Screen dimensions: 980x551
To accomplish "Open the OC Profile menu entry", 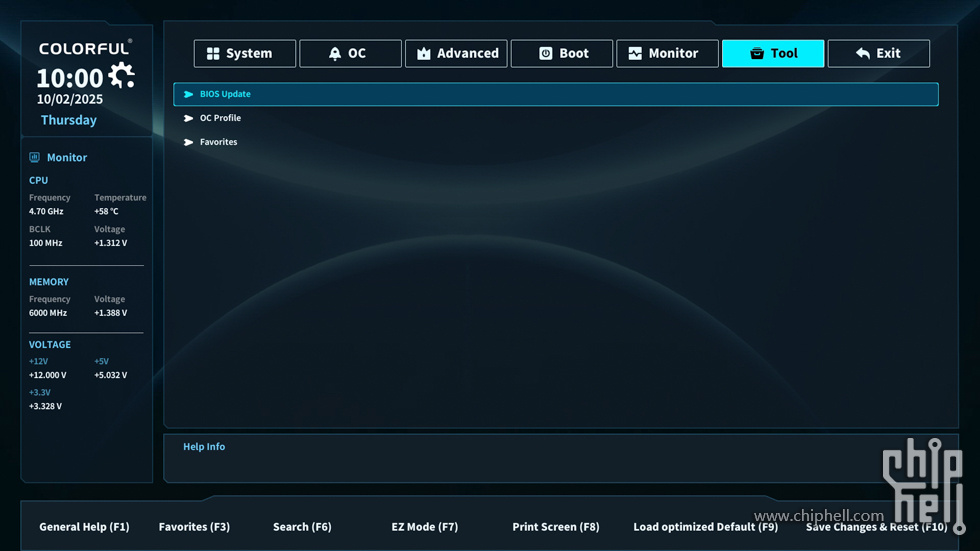I will 220,118.
